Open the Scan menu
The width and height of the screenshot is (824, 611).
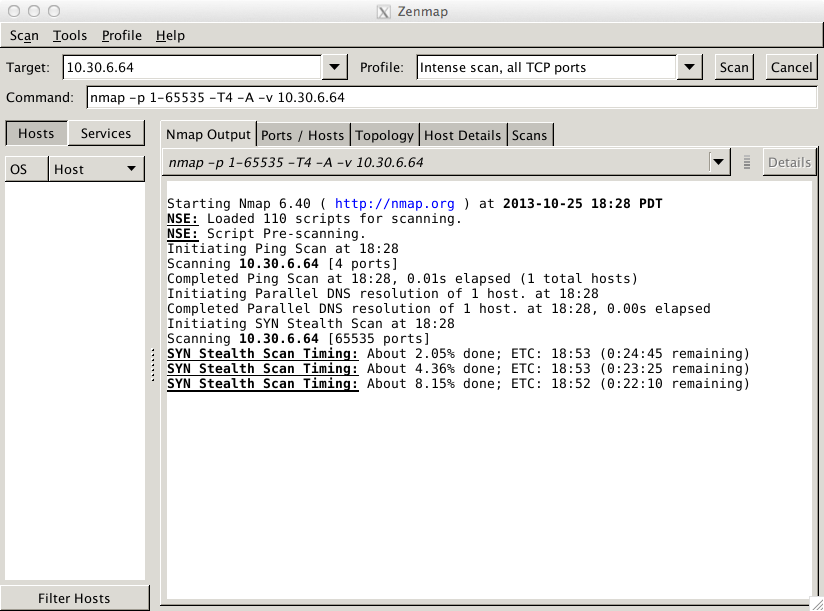coord(24,35)
